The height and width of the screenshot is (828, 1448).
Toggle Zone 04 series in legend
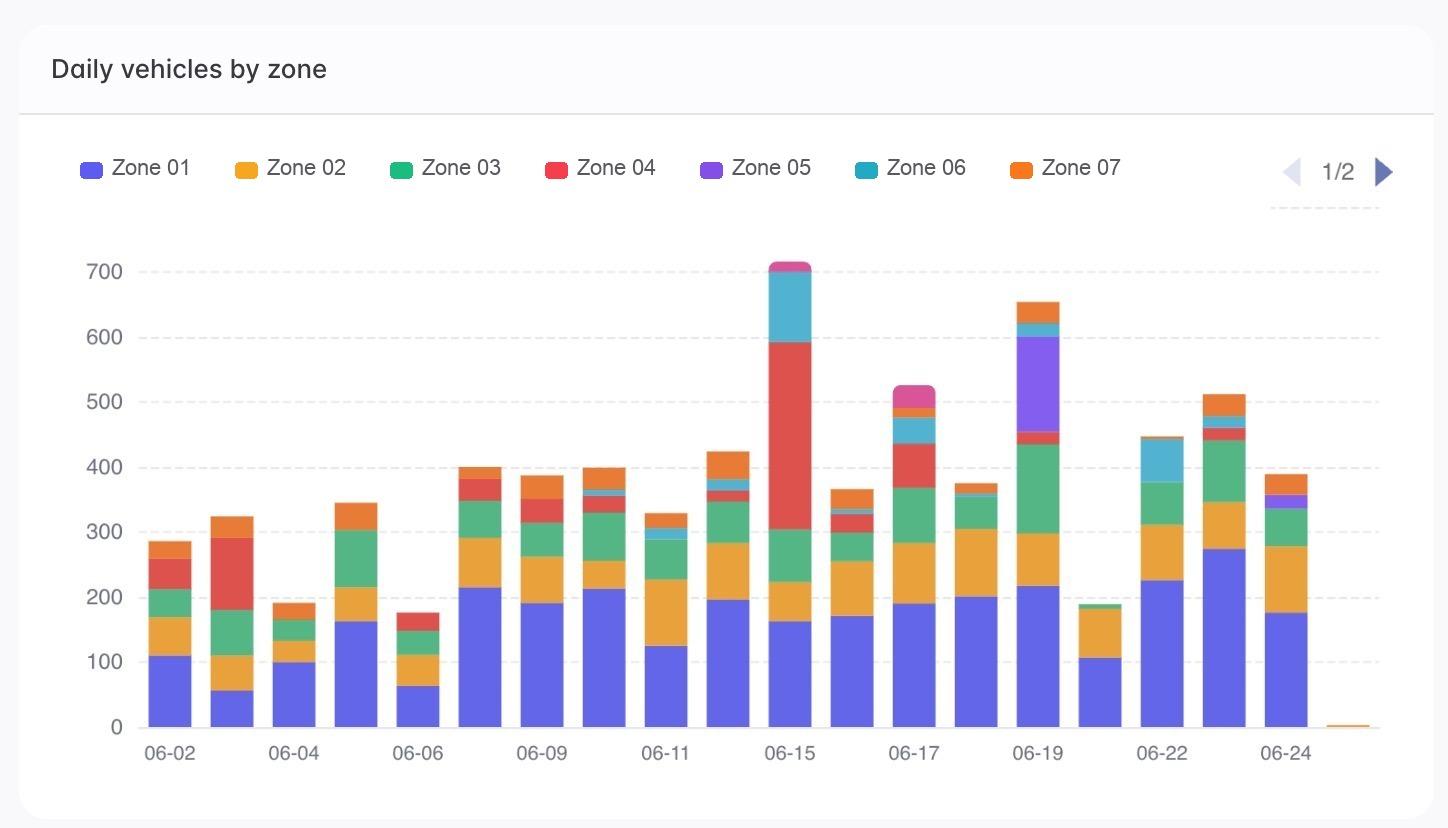pyautogui.click(x=600, y=168)
